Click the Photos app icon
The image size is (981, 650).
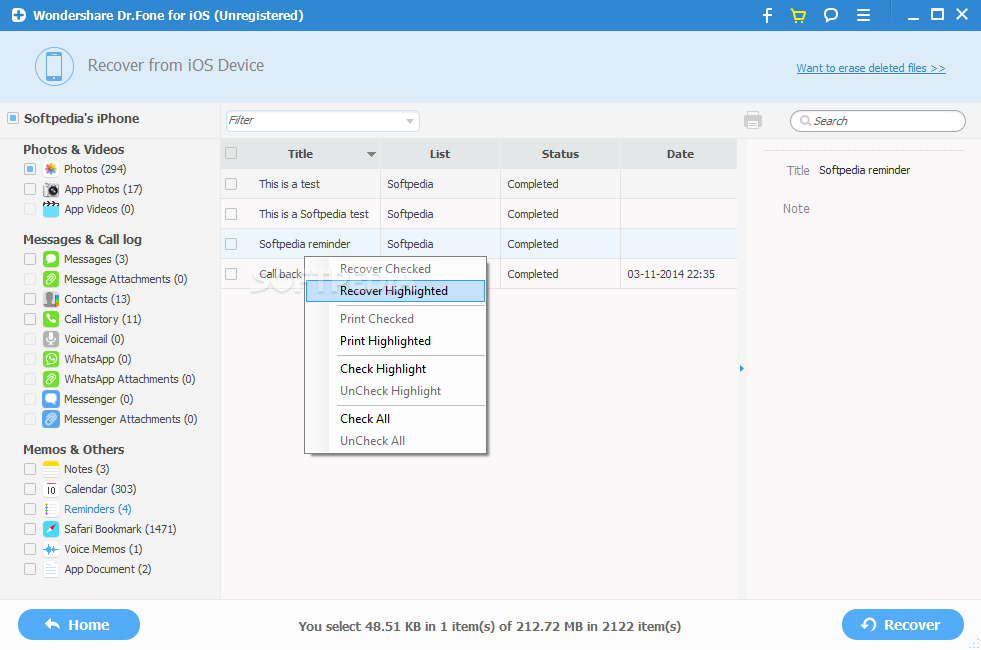51,169
